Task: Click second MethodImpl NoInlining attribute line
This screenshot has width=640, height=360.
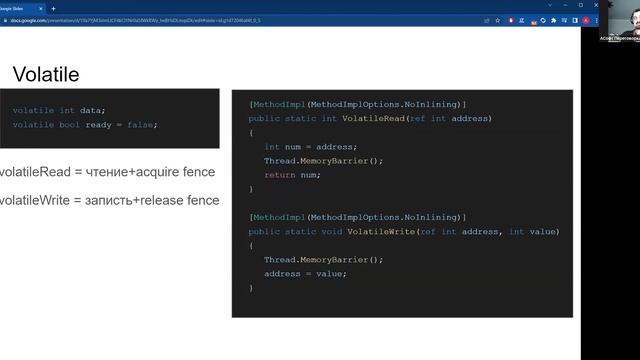Action: (358, 218)
